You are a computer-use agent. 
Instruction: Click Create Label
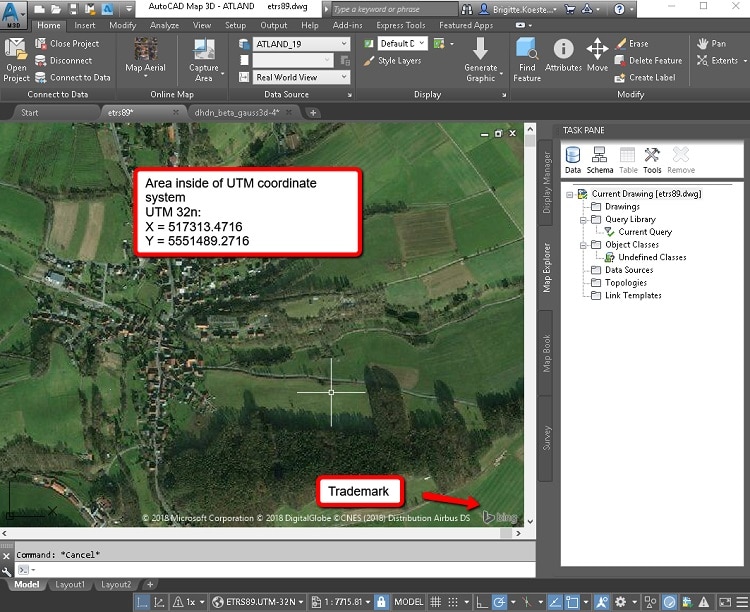[645, 78]
